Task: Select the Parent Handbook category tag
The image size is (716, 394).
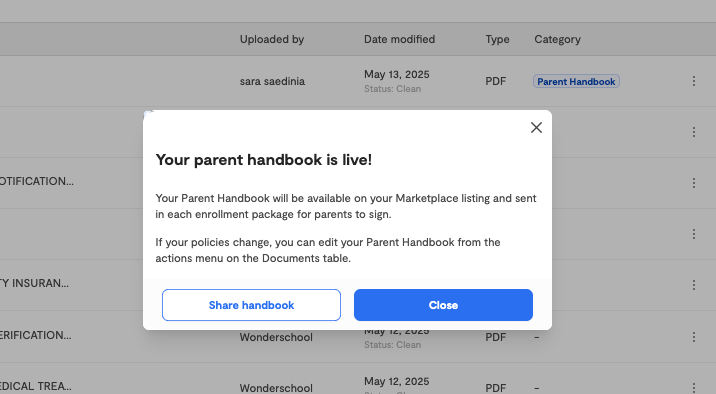Action: (576, 81)
